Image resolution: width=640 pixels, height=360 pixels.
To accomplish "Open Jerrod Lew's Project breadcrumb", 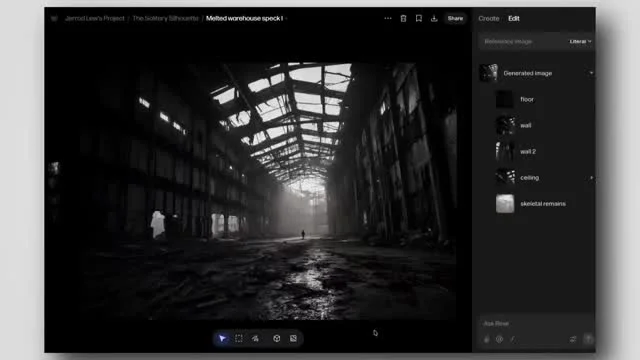I will click(95, 18).
